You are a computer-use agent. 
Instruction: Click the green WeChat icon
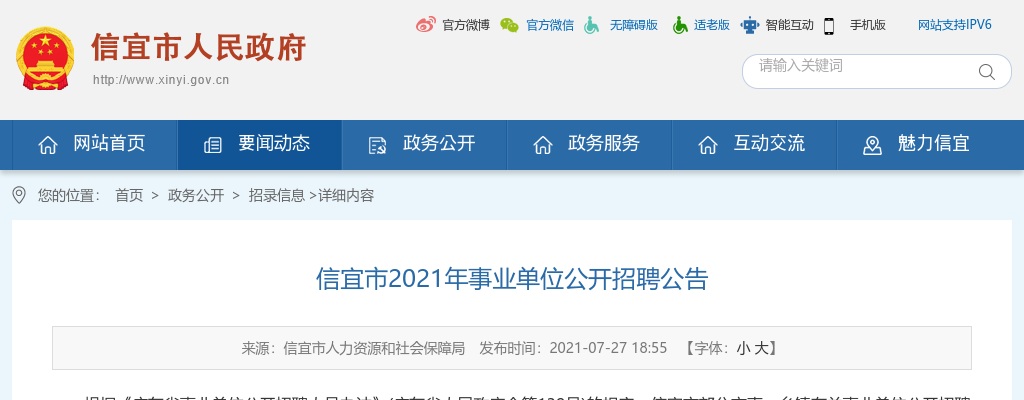click(x=509, y=25)
